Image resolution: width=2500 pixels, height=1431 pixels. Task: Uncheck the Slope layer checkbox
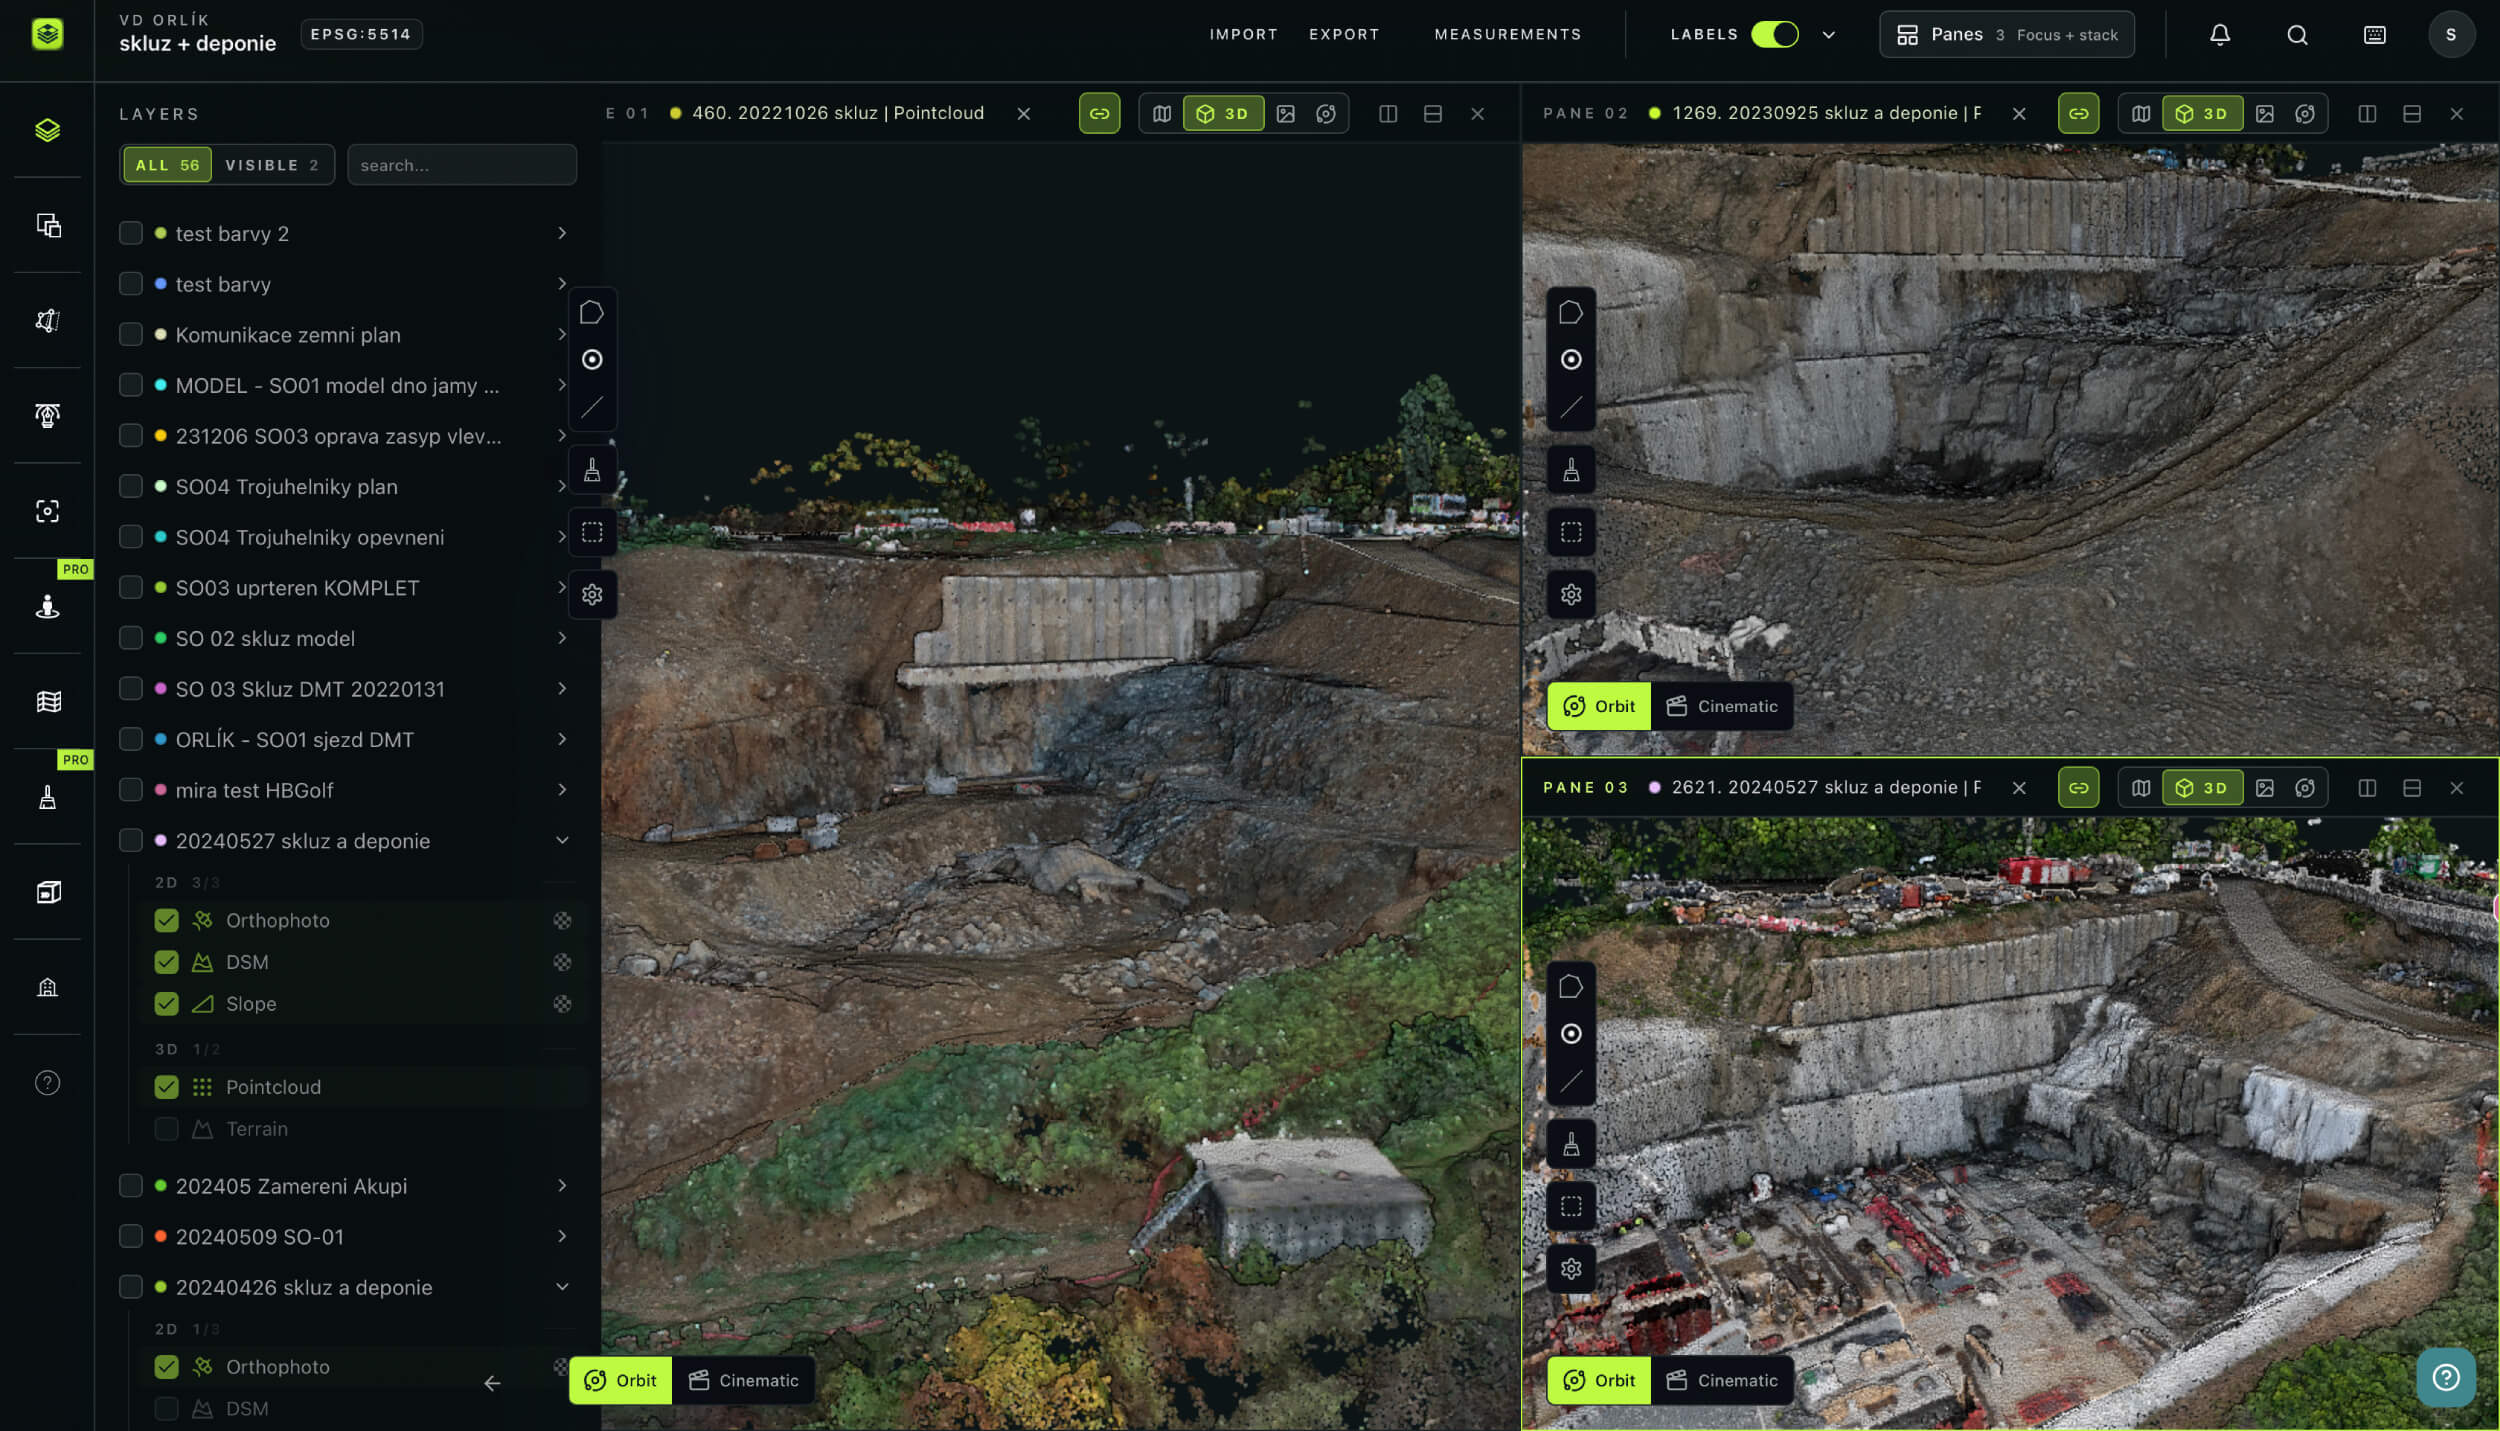(166, 1004)
